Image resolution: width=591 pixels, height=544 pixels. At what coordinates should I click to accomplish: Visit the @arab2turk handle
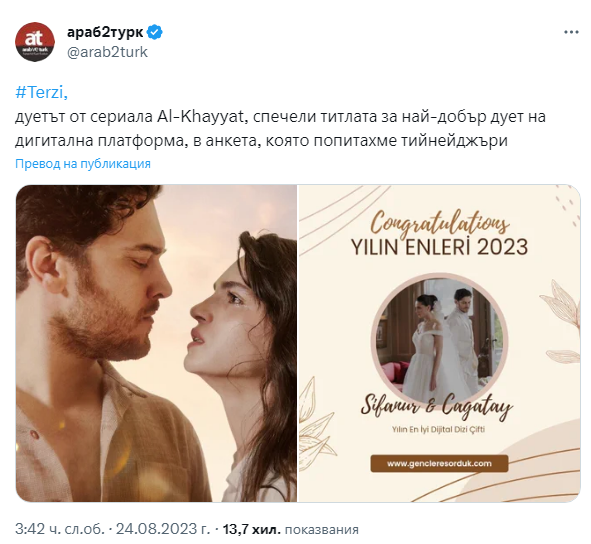107,52
